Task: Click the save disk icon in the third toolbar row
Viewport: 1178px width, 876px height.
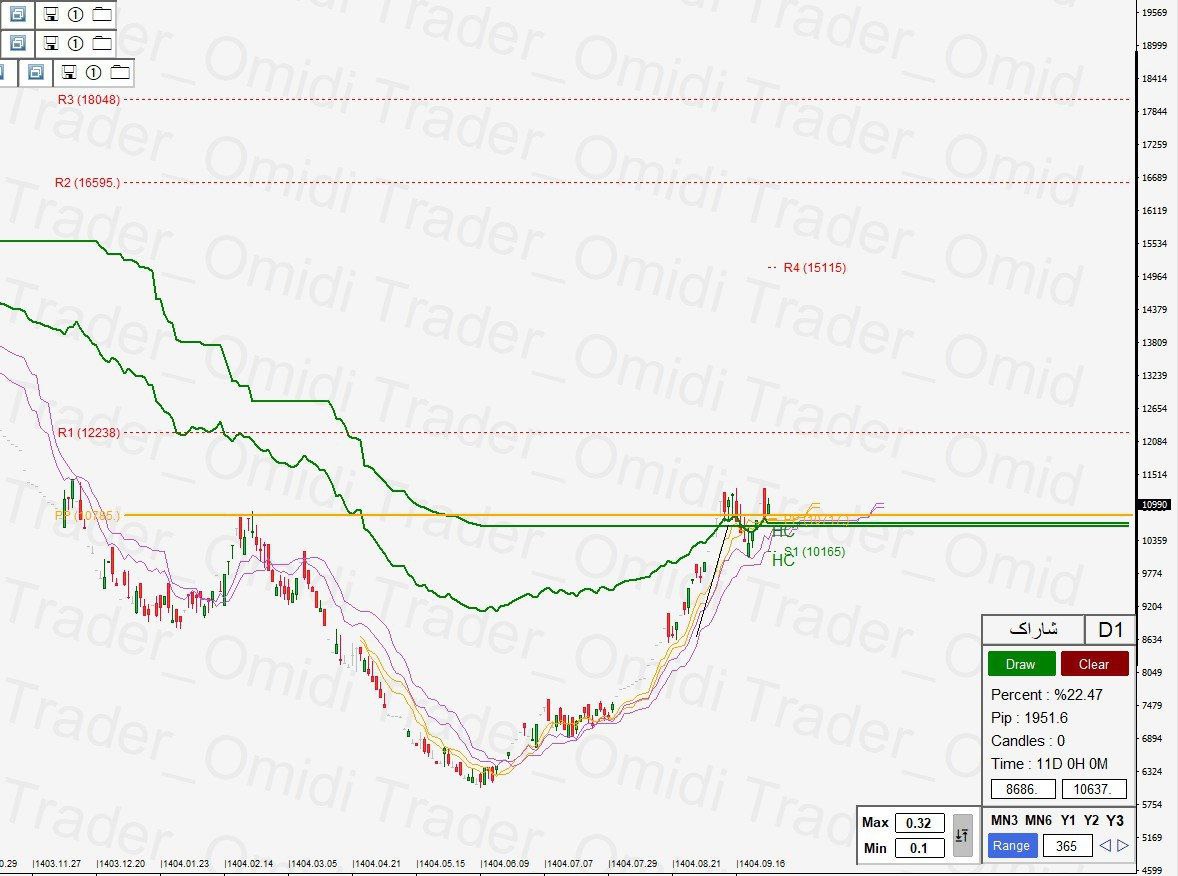Action: (x=68, y=72)
